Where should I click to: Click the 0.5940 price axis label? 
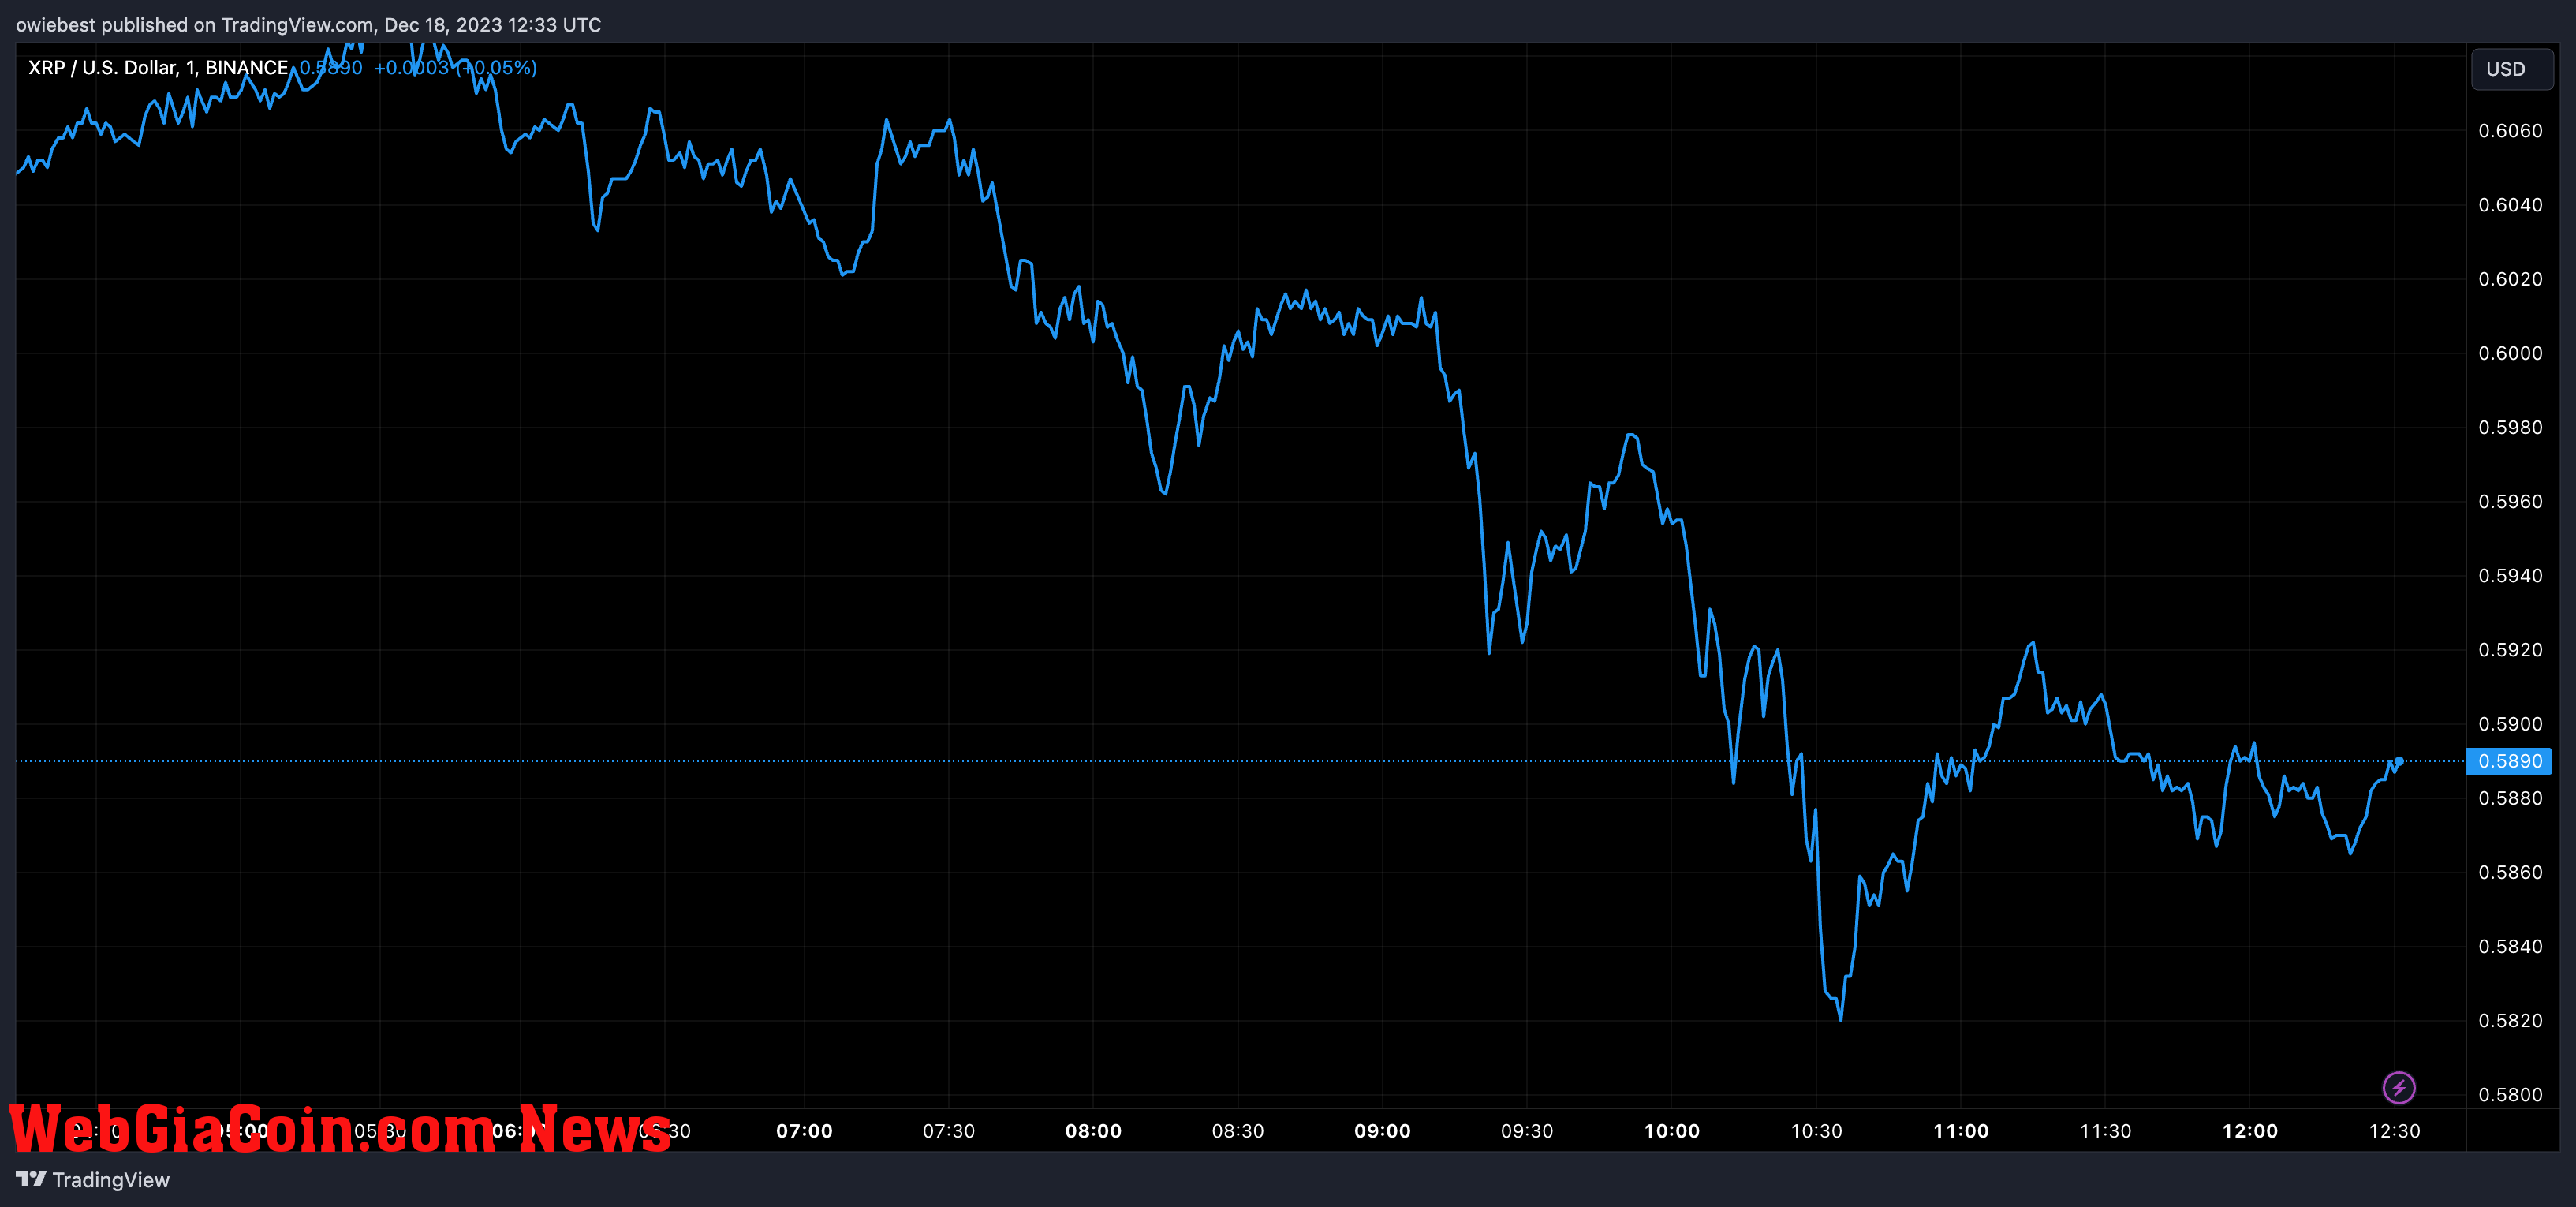pyautogui.click(x=2510, y=575)
